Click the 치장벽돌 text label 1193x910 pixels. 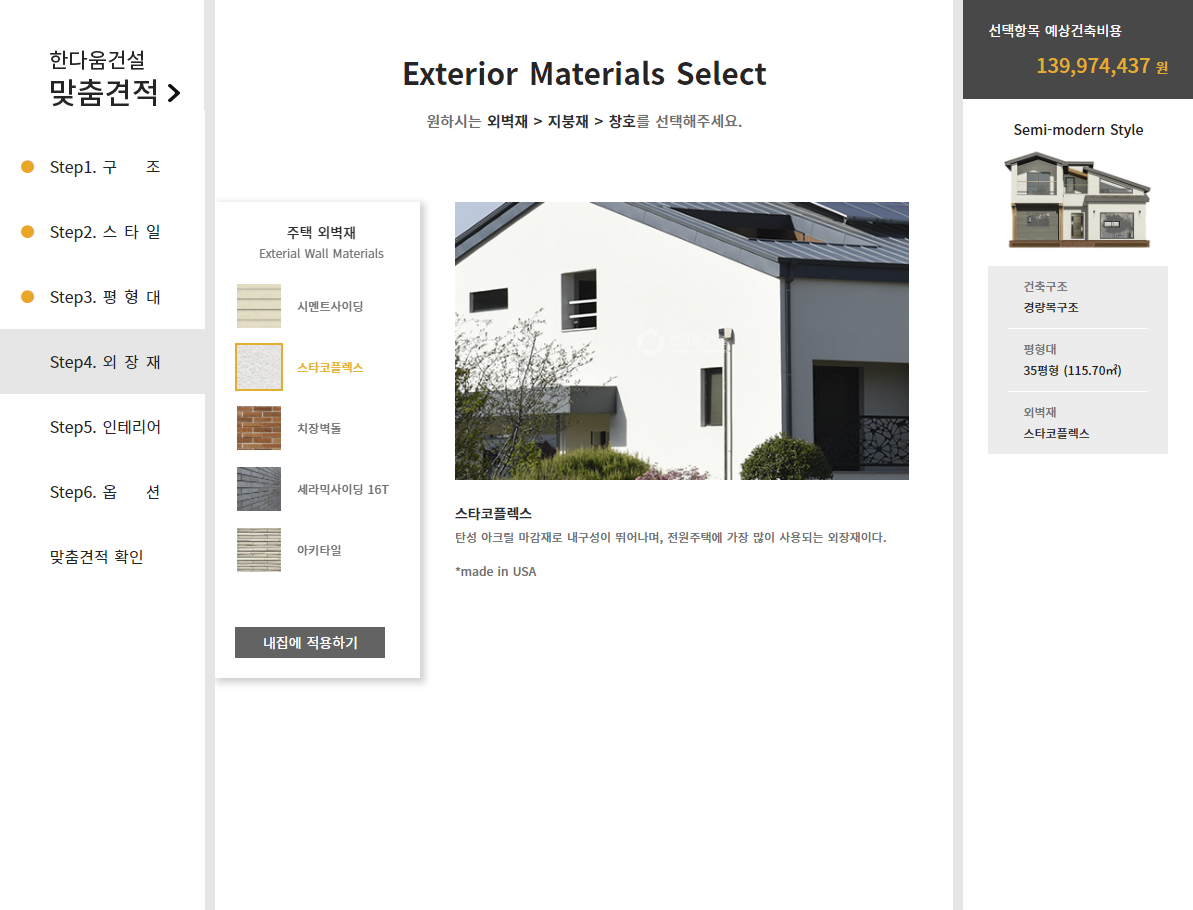[319, 428]
